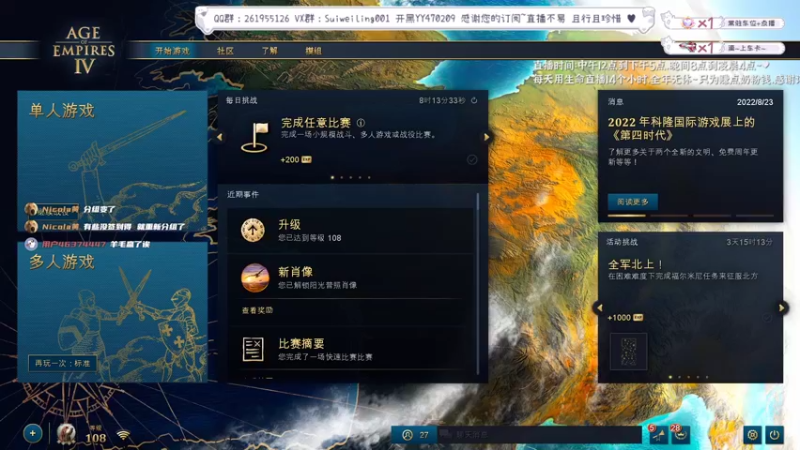Click the event challenge reward thumbnail
This screenshot has height=450, width=800.
click(x=629, y=351)
